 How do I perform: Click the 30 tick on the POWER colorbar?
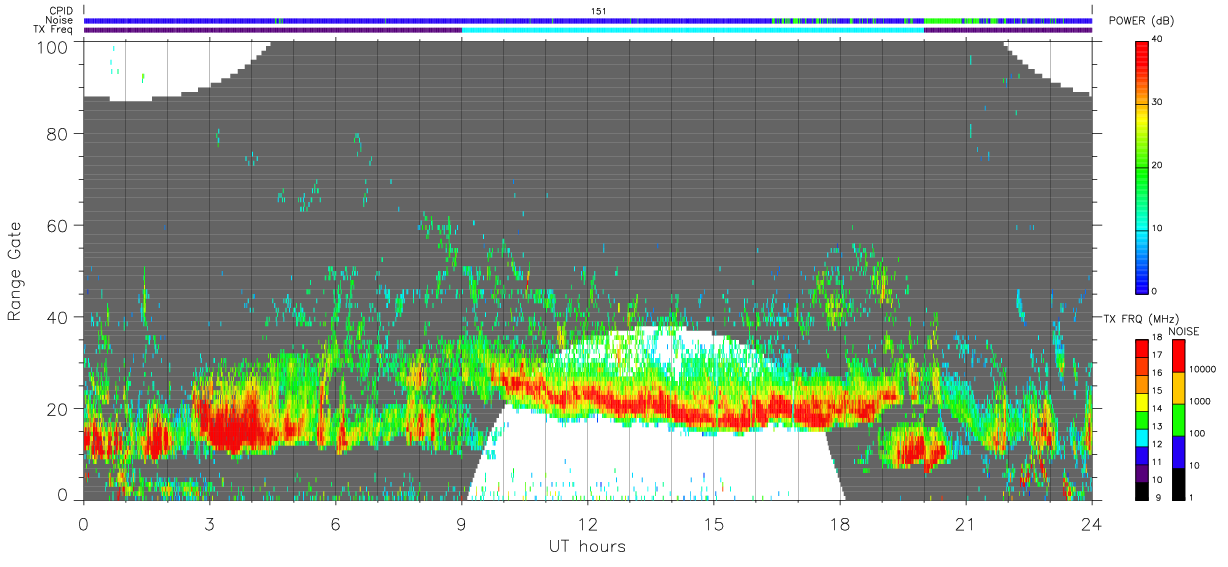(1159, 102)
